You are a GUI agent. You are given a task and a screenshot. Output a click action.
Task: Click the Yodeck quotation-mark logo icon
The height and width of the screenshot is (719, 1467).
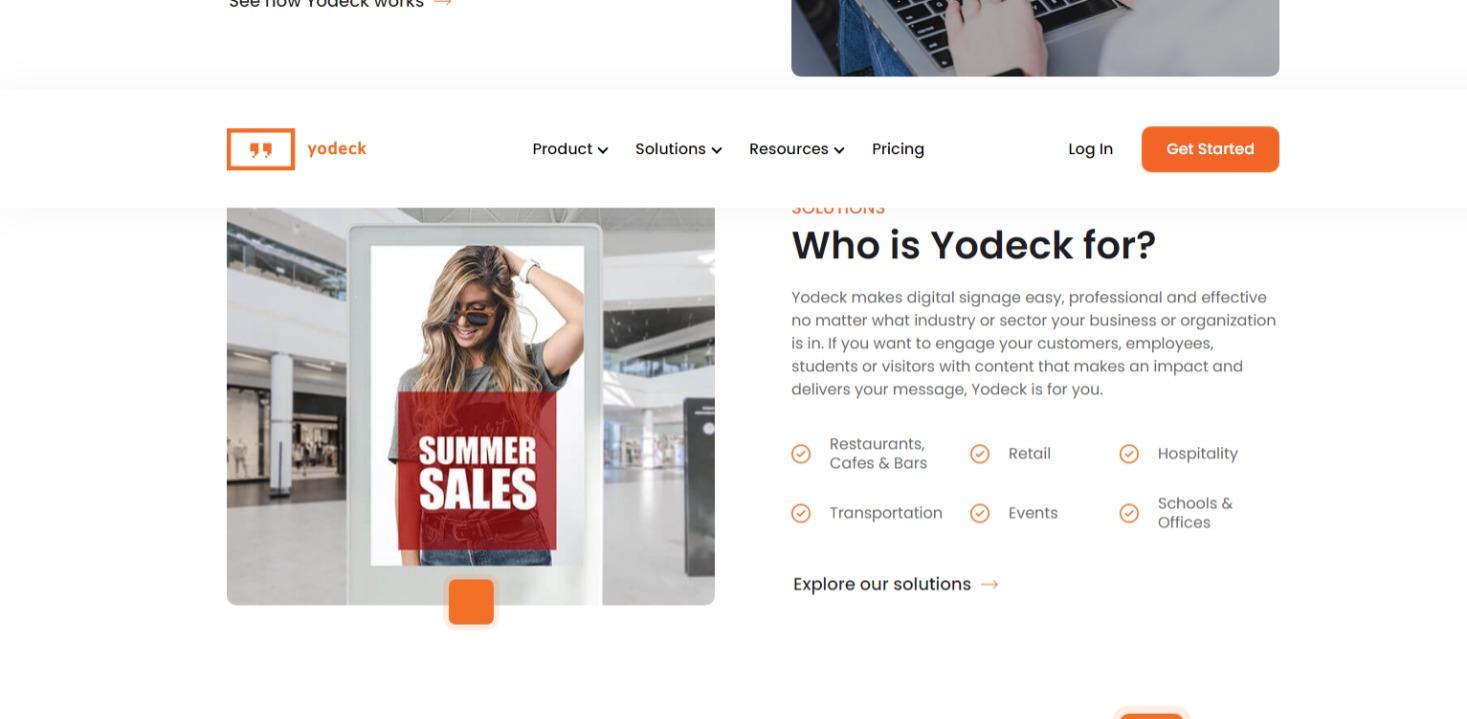tap(261, 149)
